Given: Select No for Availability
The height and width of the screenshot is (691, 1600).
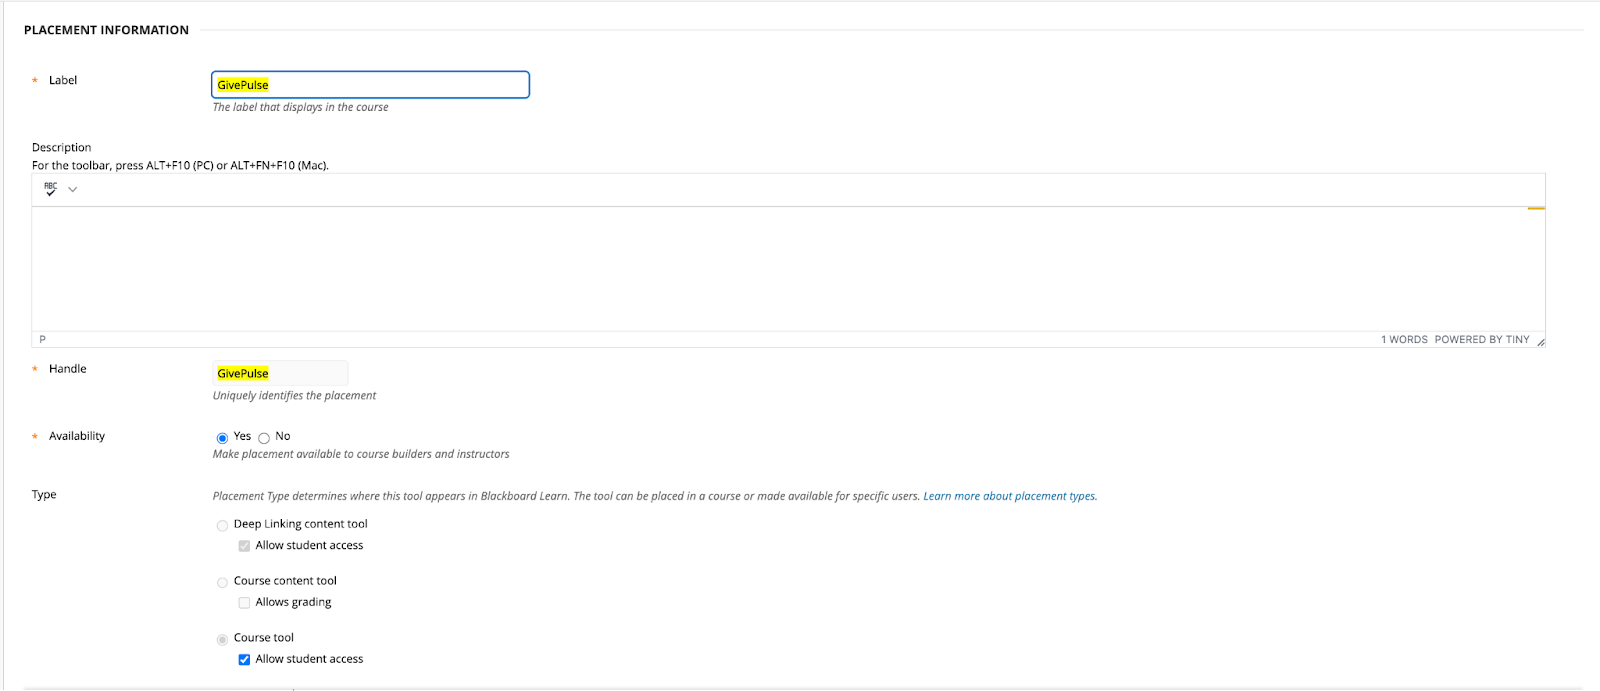Looking at the screenshot, I should click(264, 438).
